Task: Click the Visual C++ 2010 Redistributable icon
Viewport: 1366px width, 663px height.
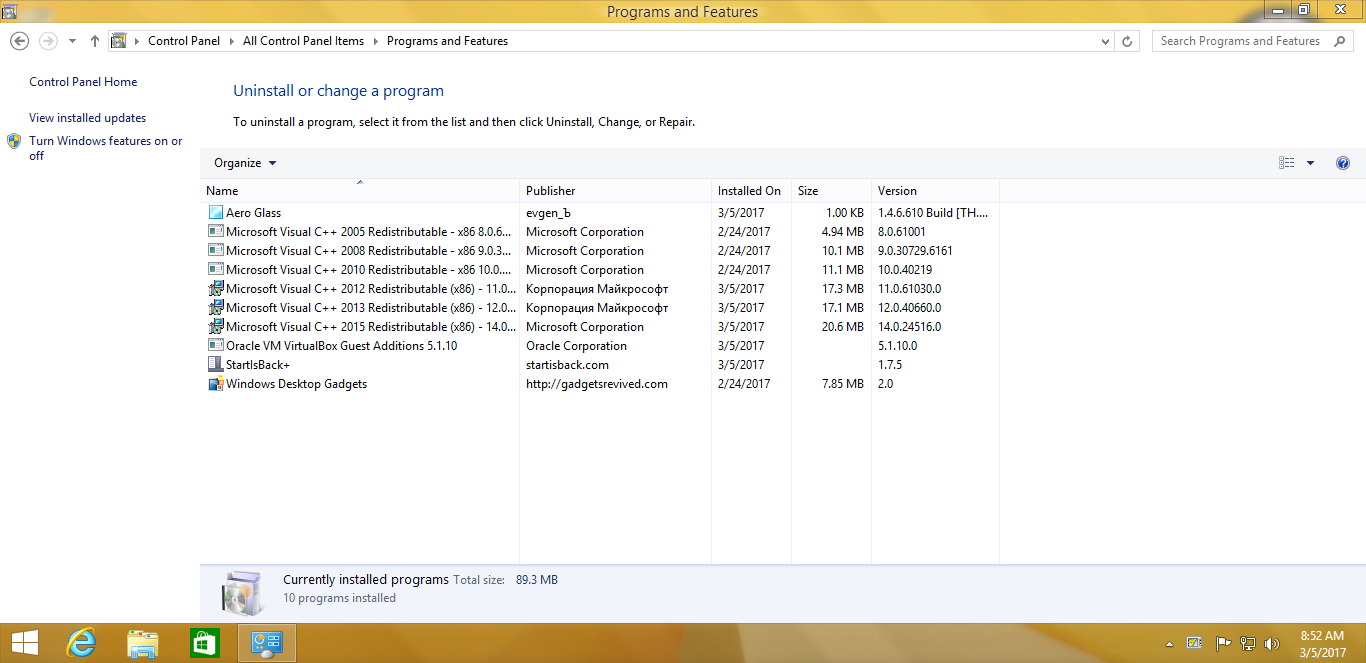Action: pos(215,270)
